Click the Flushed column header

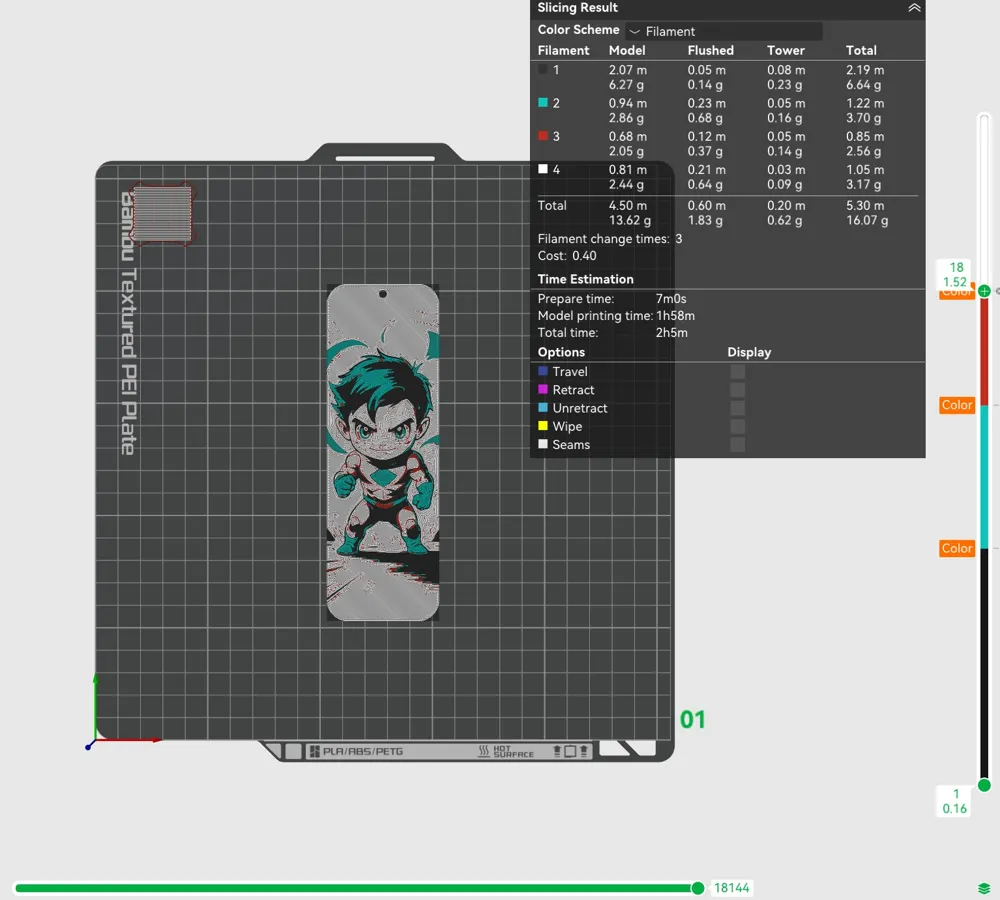(x=710, y=50)
